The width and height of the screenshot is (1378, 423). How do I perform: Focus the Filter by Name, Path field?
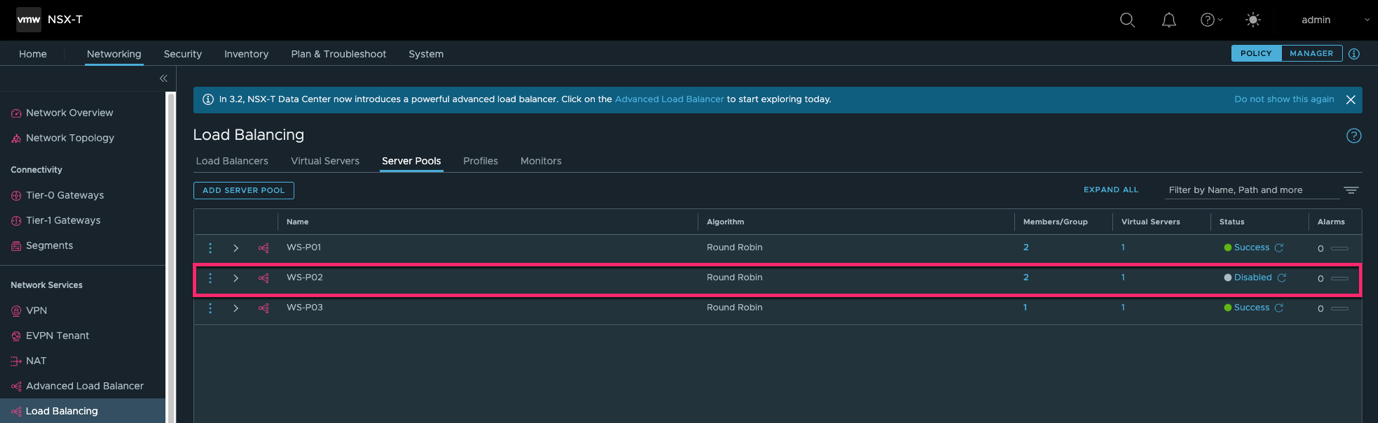click(x=1252, y=190)
